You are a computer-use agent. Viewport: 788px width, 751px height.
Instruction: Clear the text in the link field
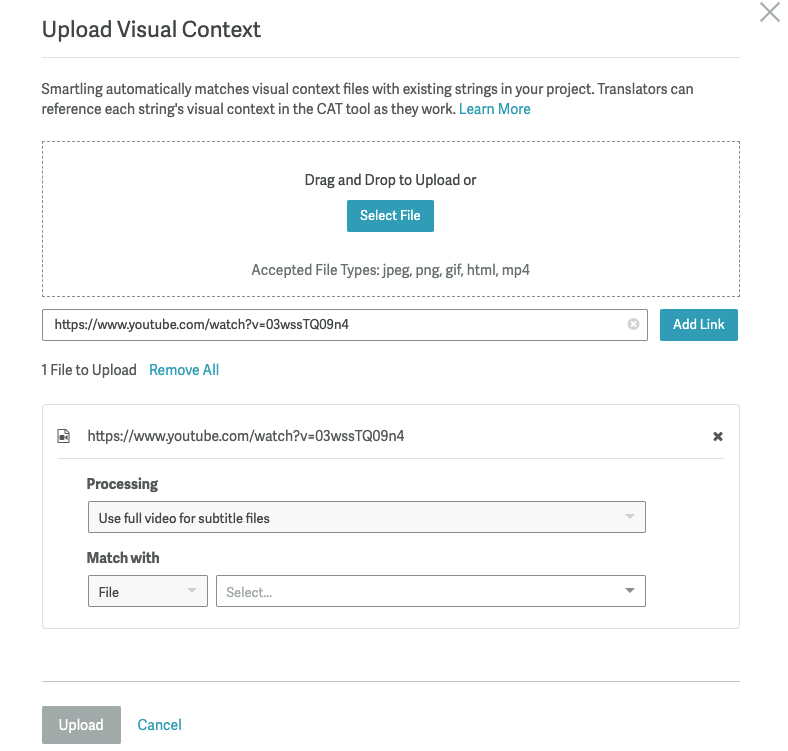pos(633,324)
